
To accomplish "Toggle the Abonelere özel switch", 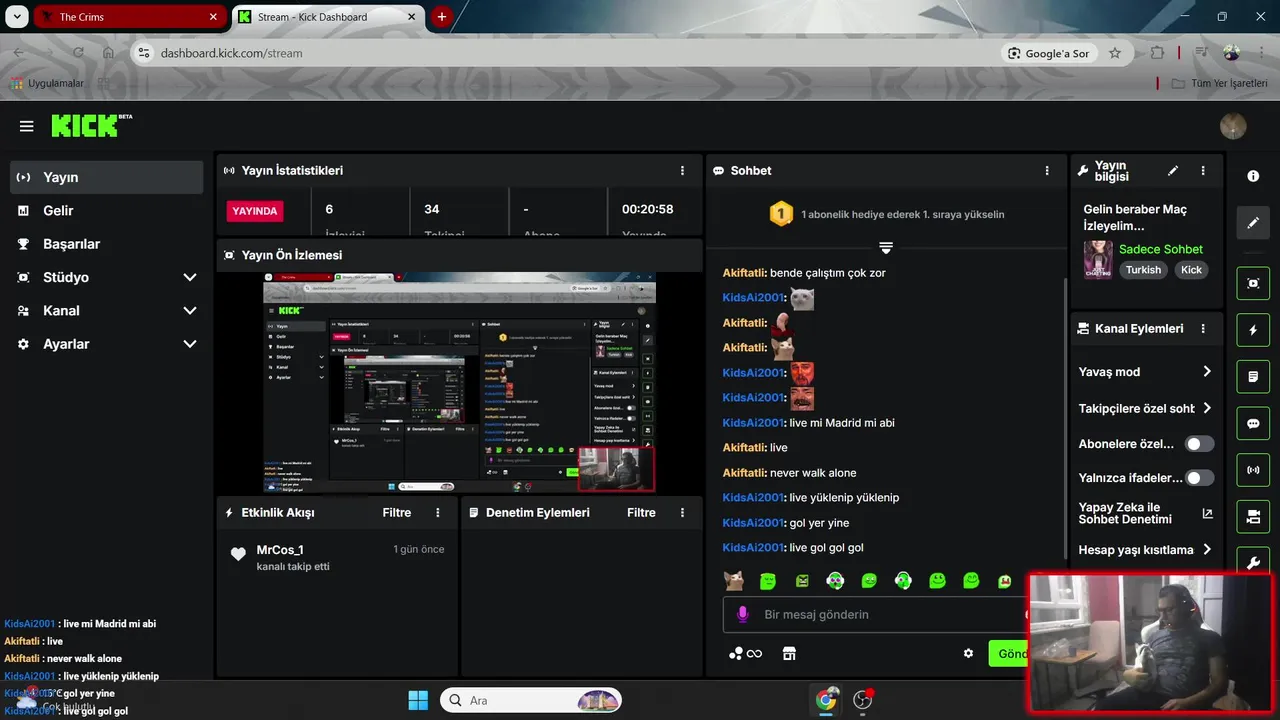I will 1199,443.
